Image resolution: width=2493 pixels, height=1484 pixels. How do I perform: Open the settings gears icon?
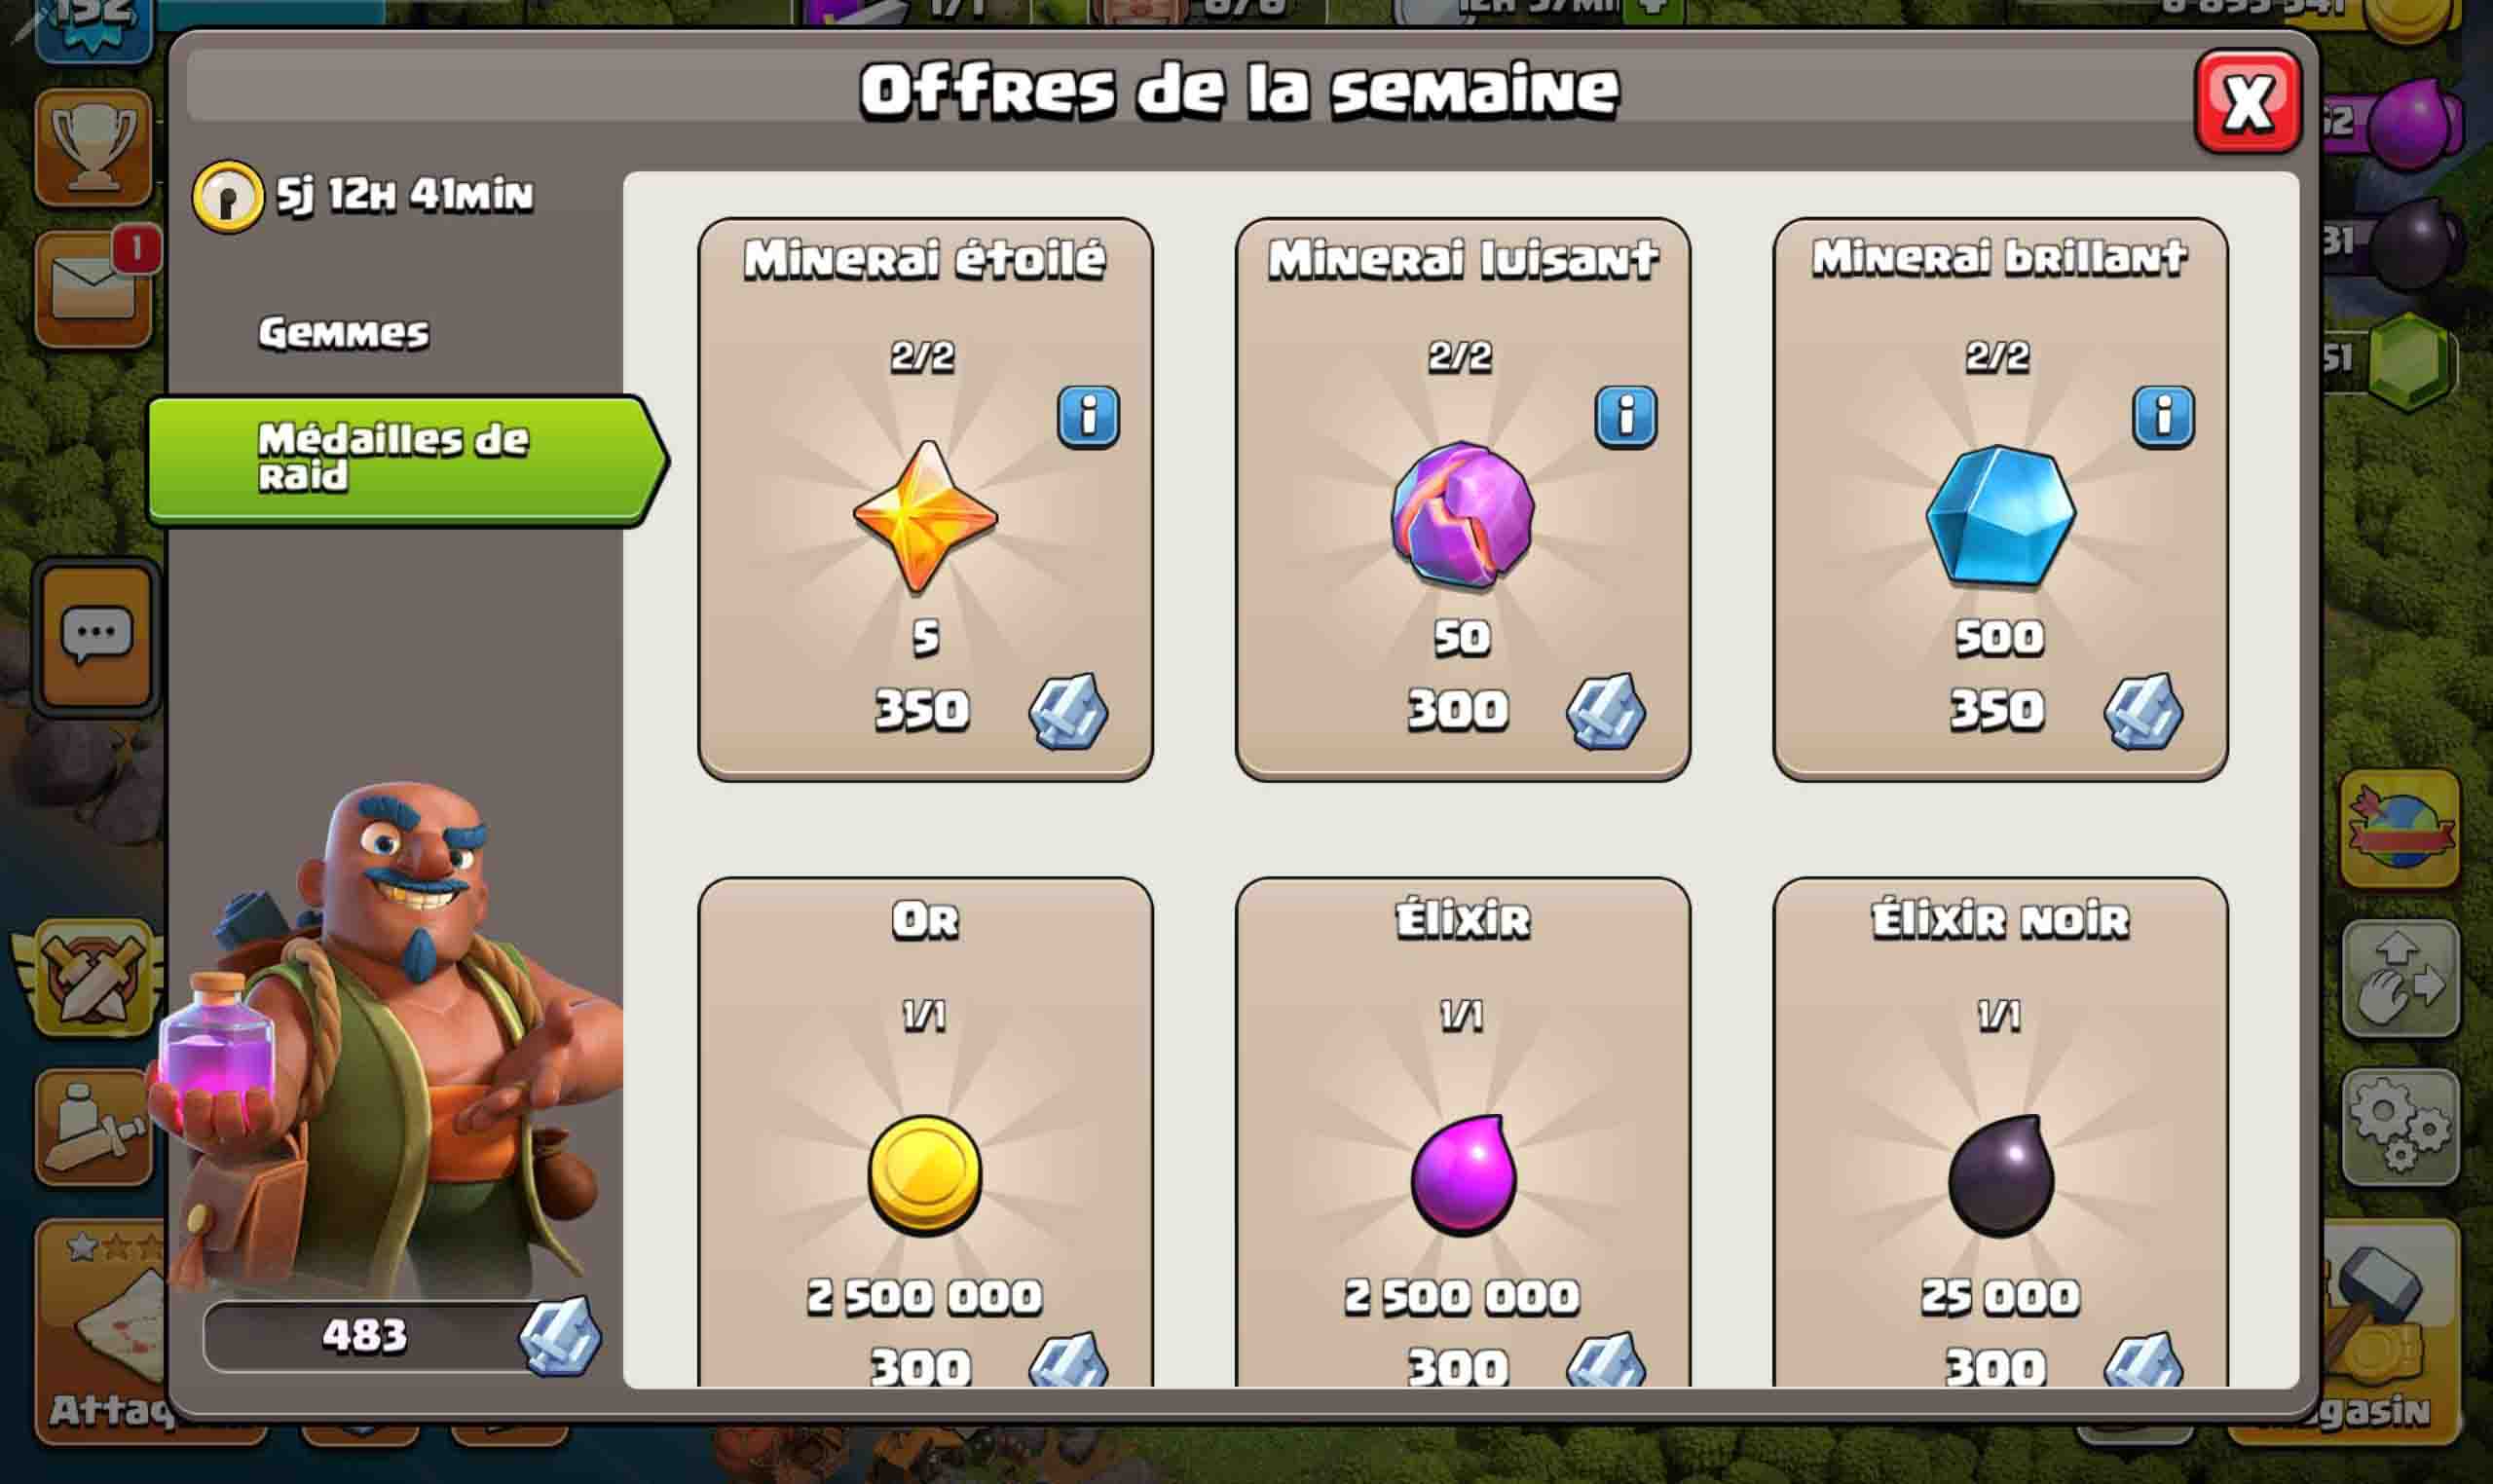click(x=2400, y=1127)
